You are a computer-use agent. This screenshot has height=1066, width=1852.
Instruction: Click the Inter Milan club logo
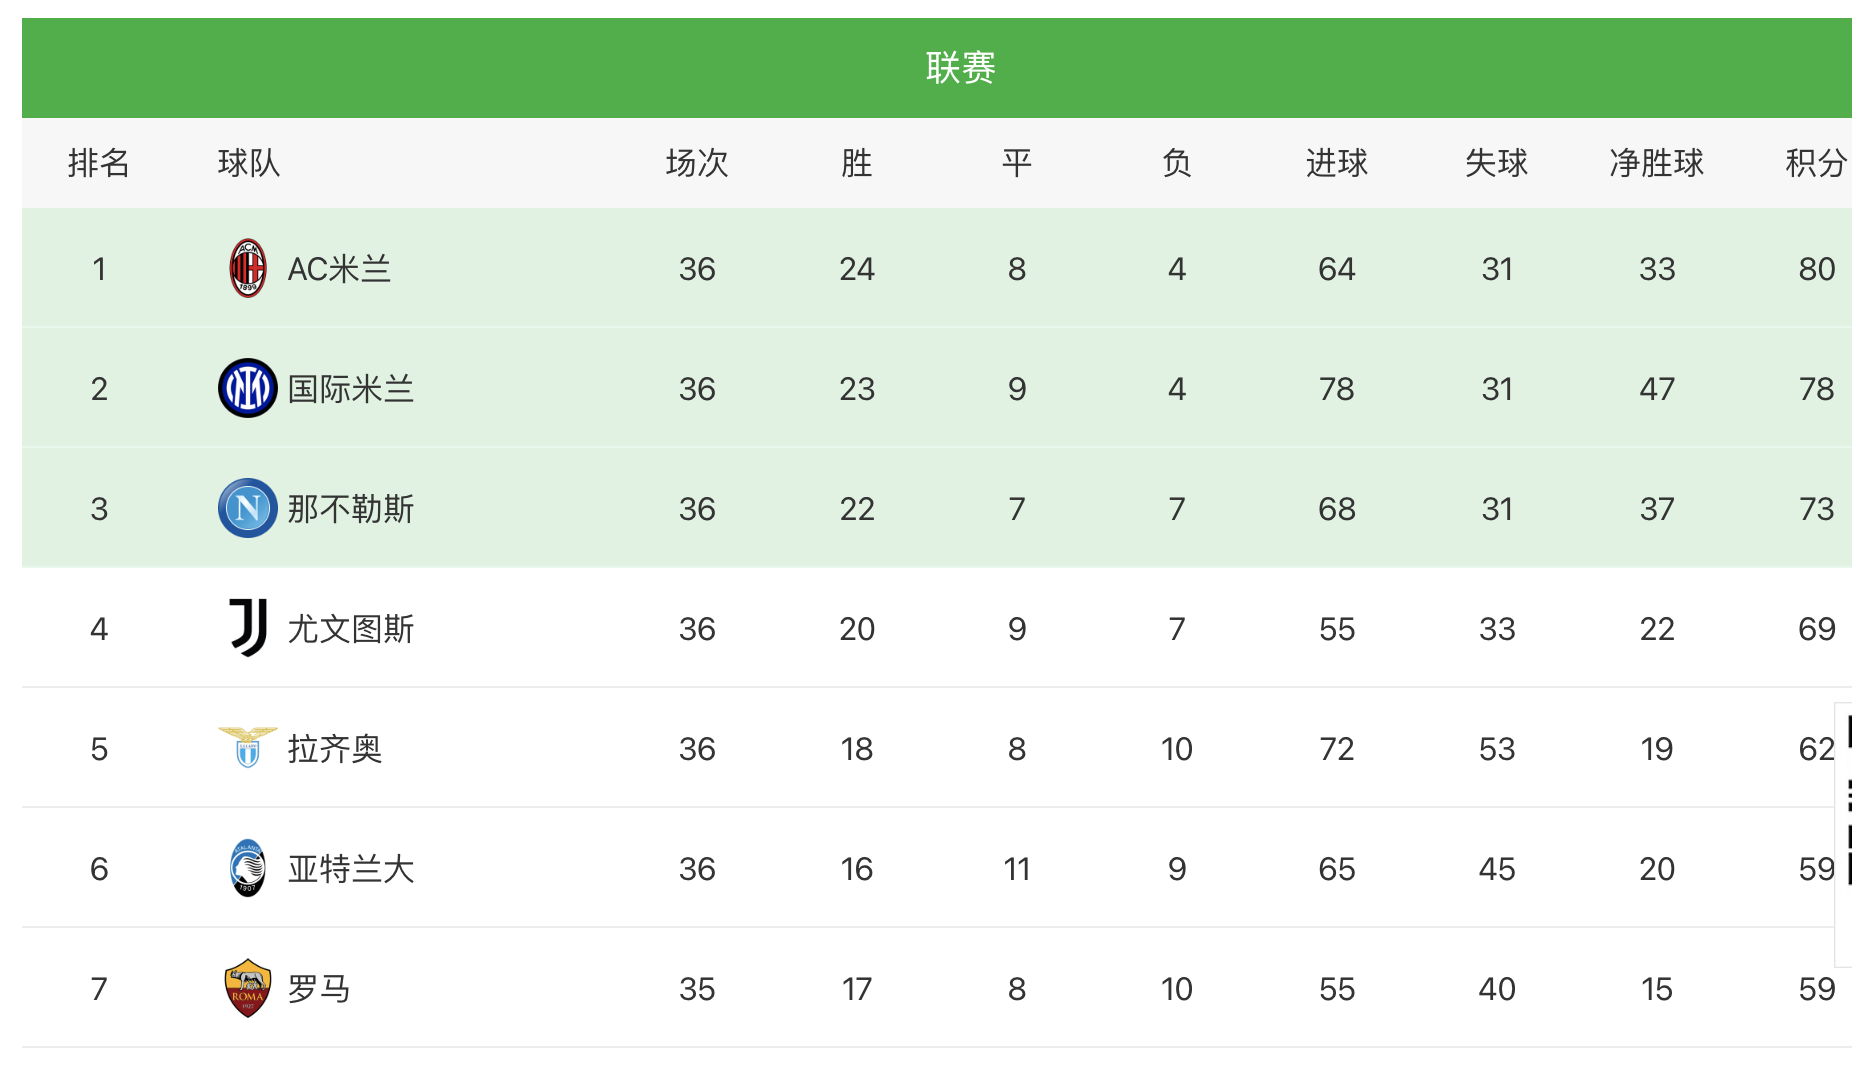pyautogui.click(x=247, y=388)
